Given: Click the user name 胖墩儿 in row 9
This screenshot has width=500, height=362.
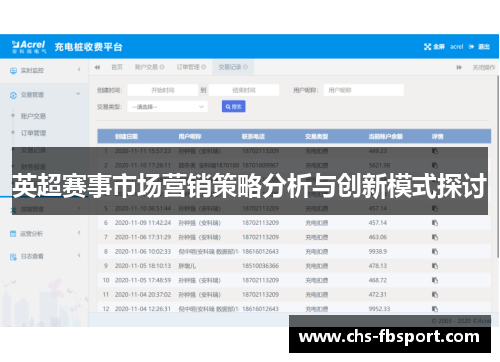Looking at the screenshot, I should pyautogui.click(x=187, y=266).
